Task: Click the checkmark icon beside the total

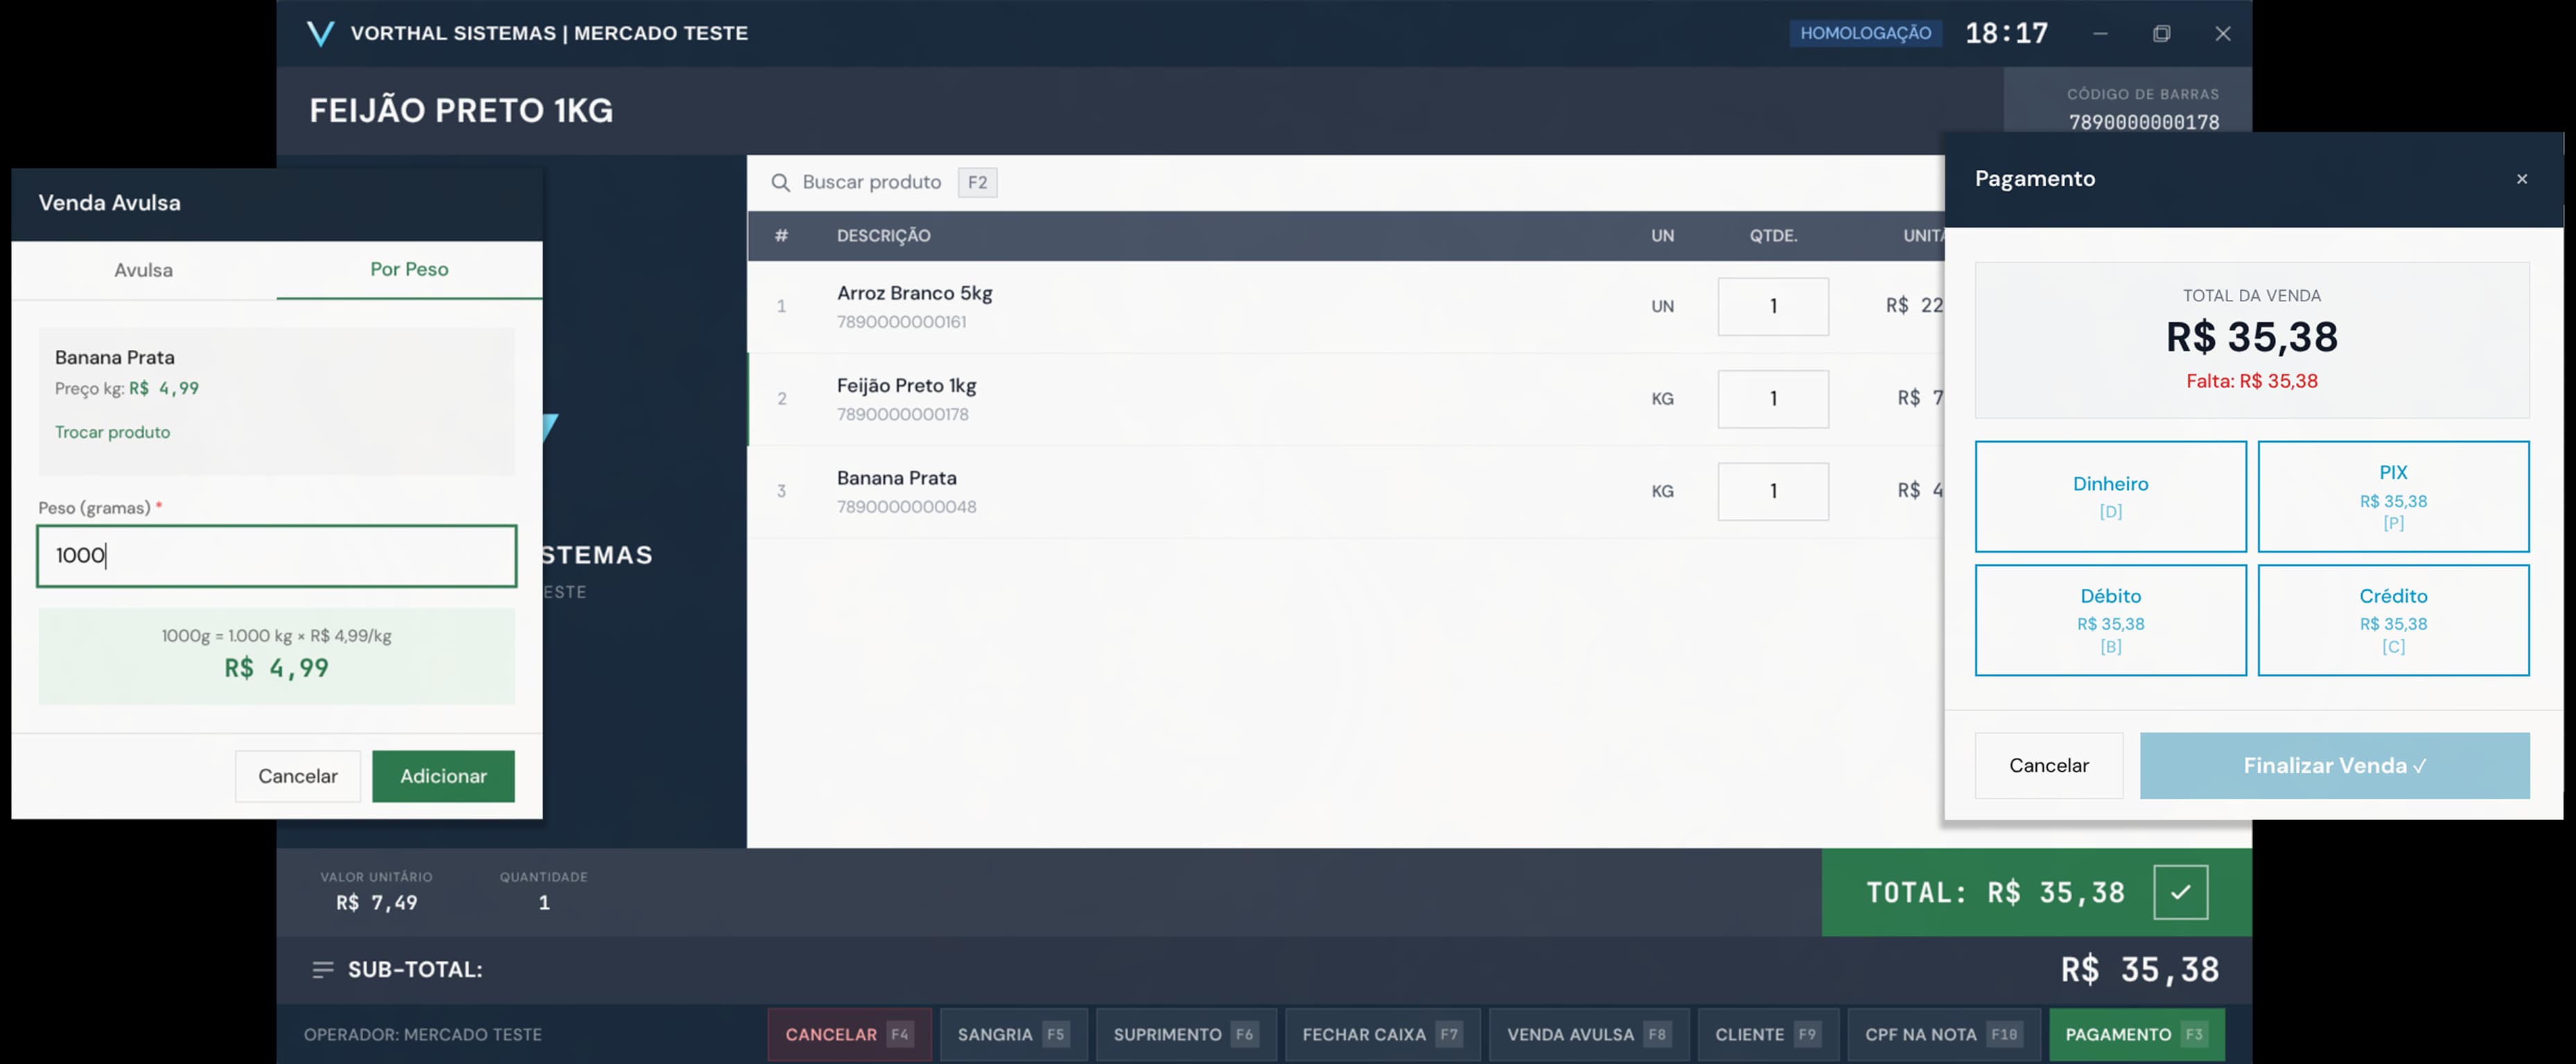Action: [x=2180, y=892]
